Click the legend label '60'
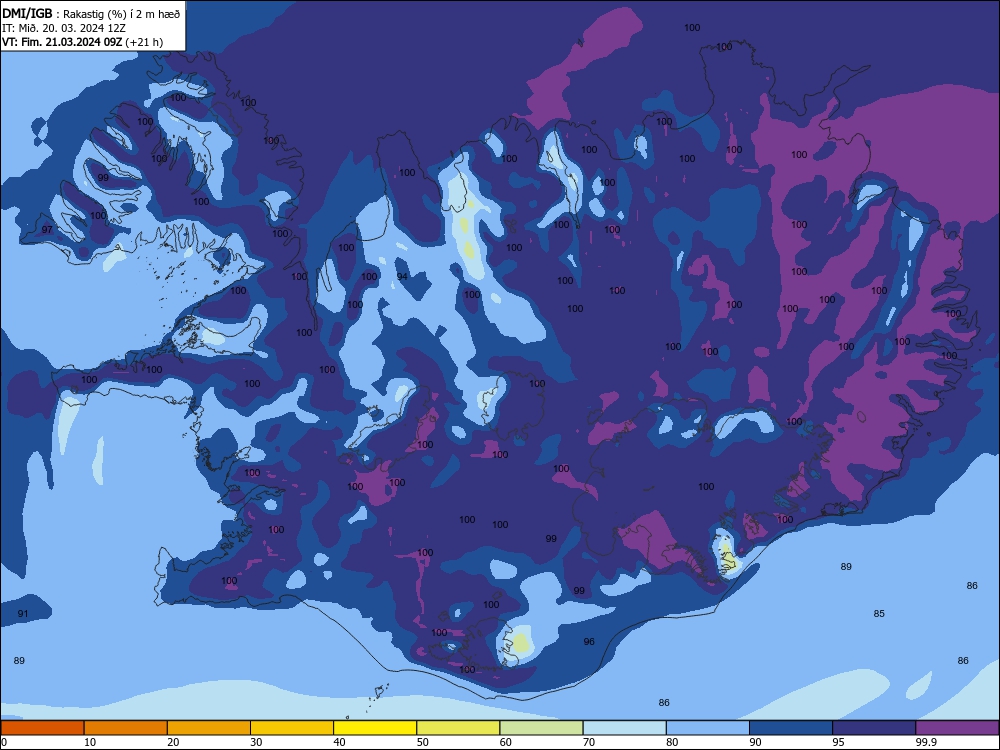Image resolution: width=1000 pixels, height=750 pixels. coord(506,742)
